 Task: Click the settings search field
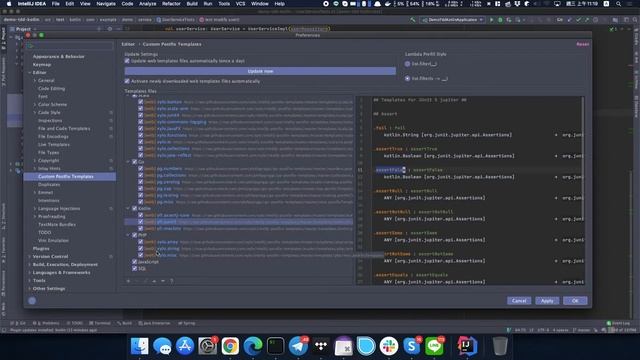point(70,46)
